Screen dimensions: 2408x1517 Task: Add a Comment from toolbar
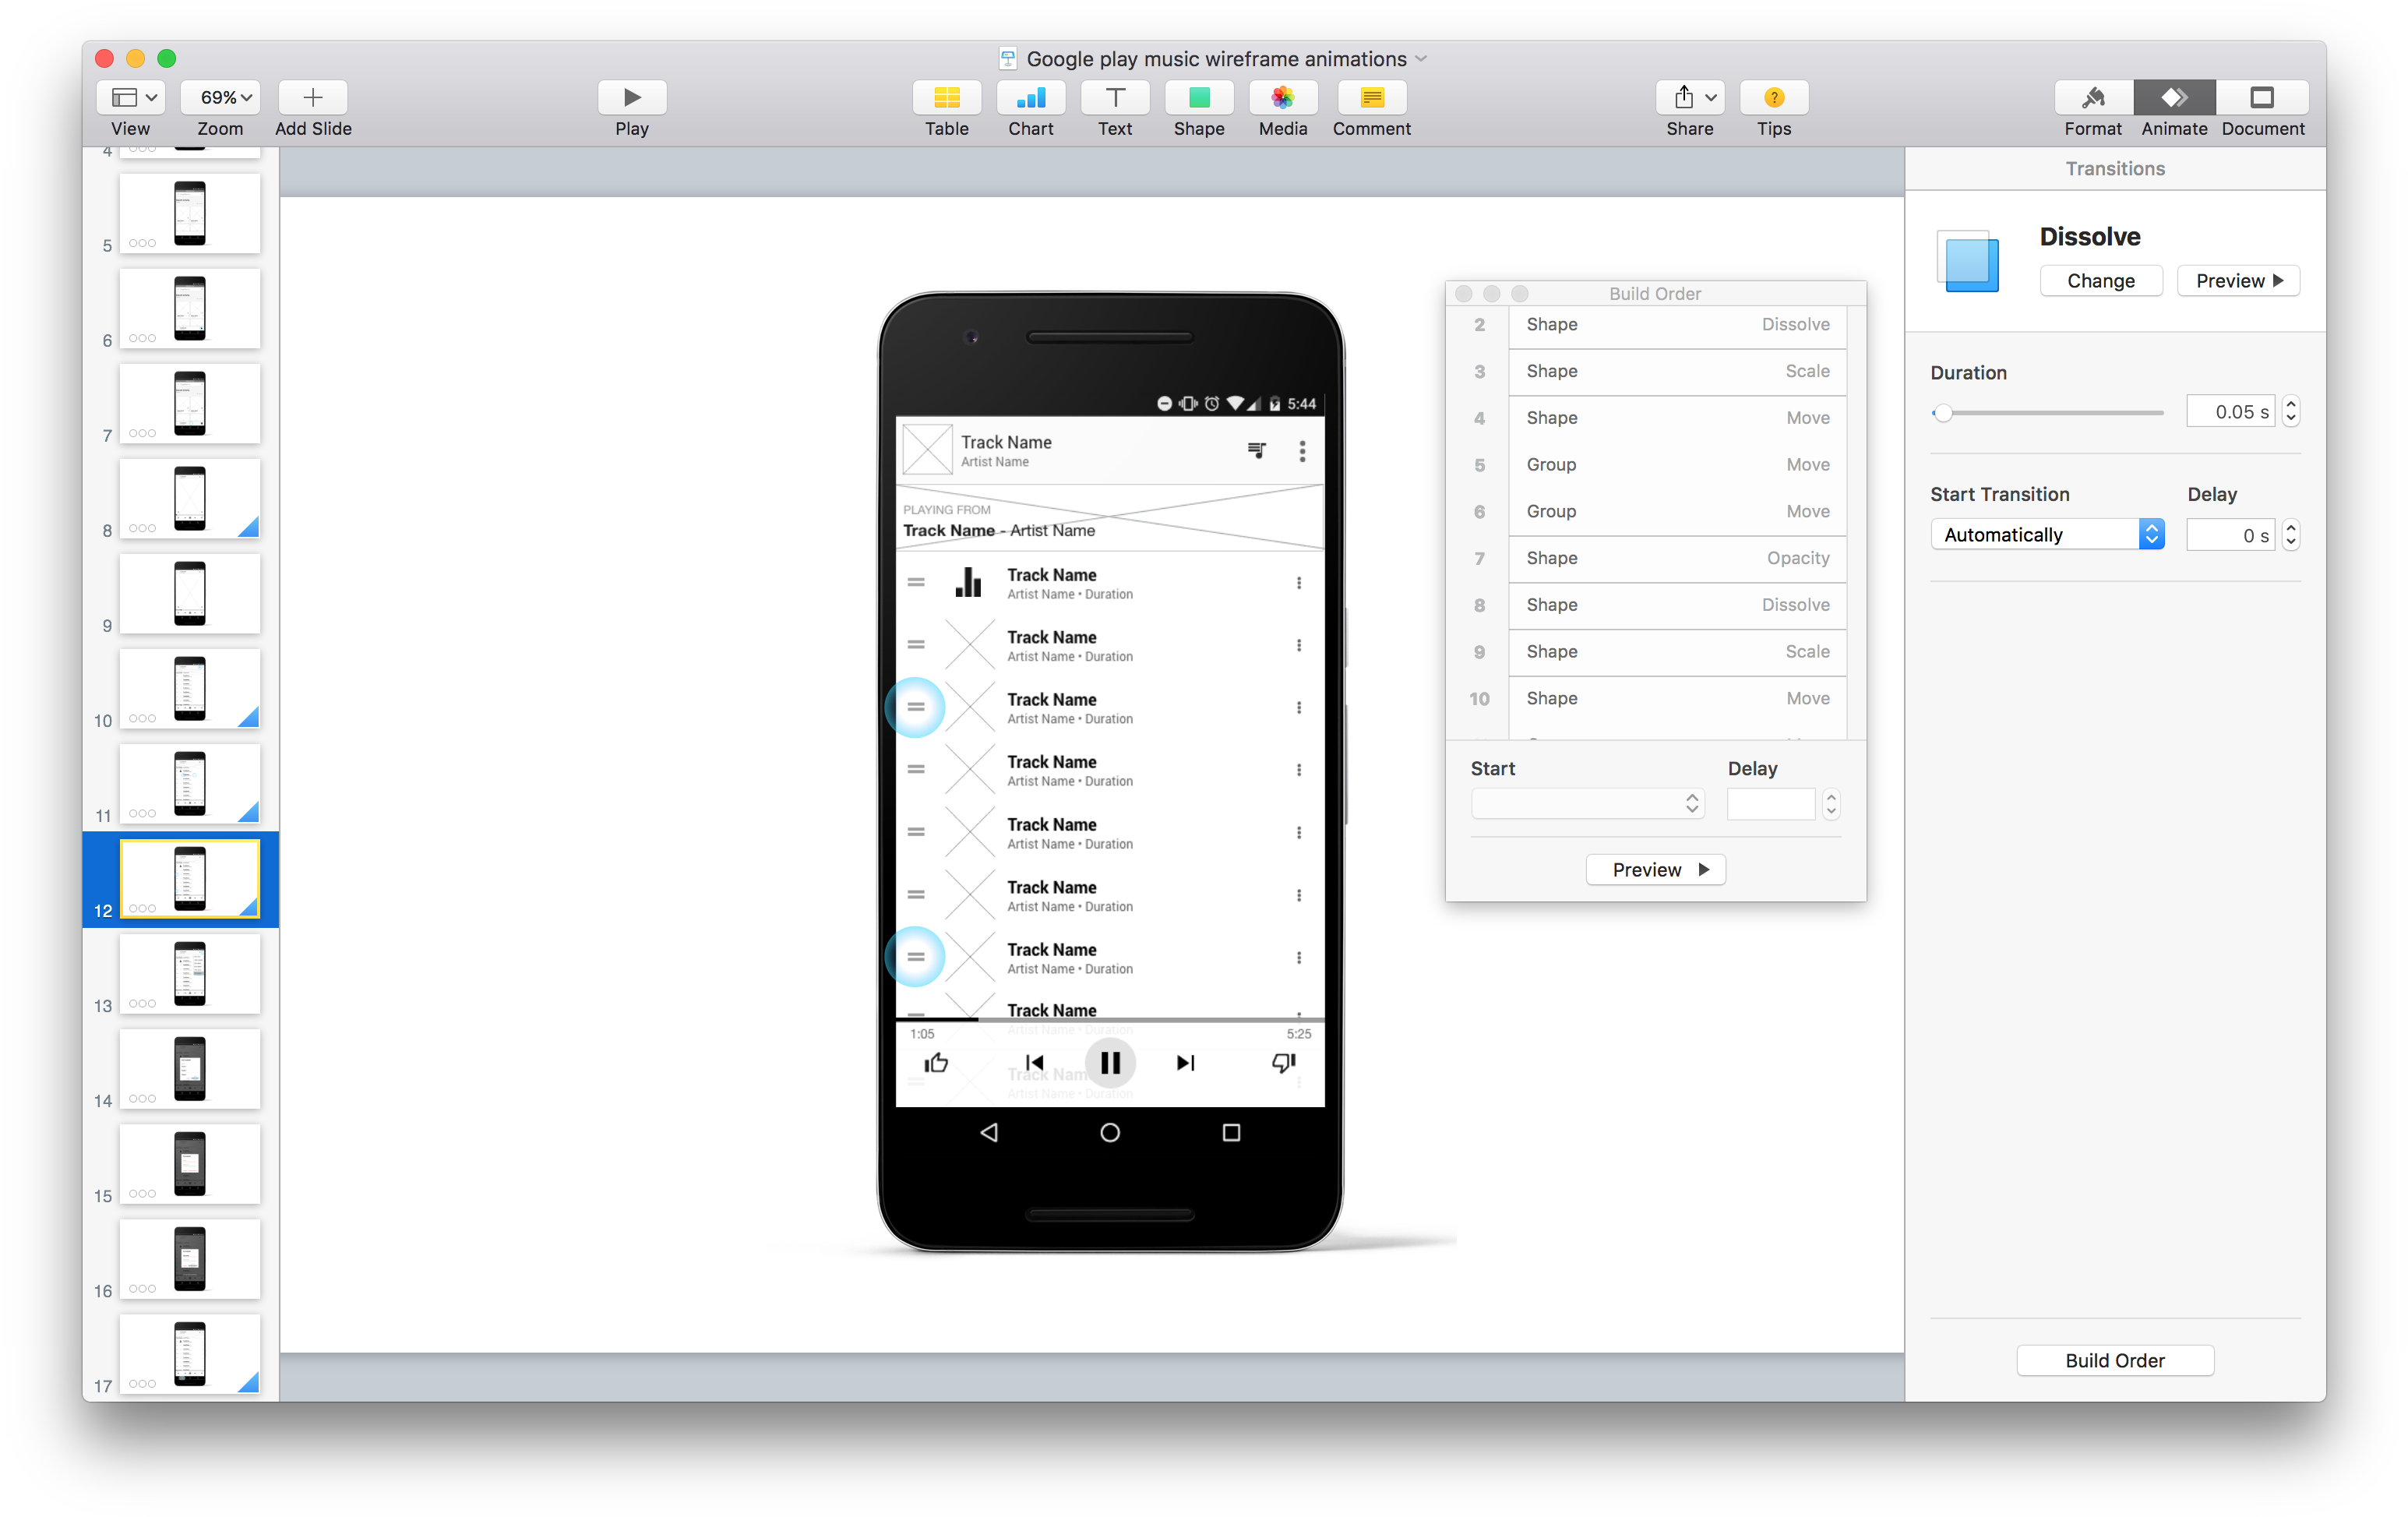[1372, 98]
